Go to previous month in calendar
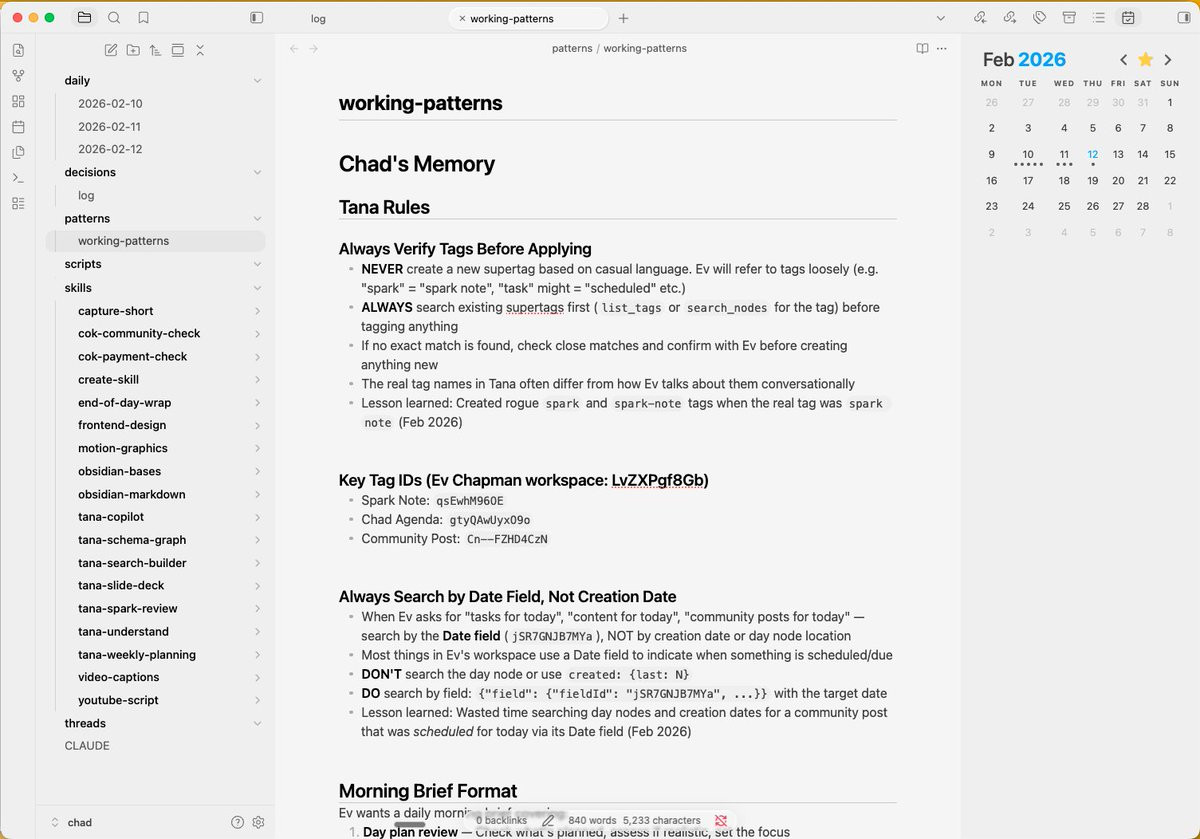The image size is (1200, 839). pyautogui.click(x=1124, y=60)
